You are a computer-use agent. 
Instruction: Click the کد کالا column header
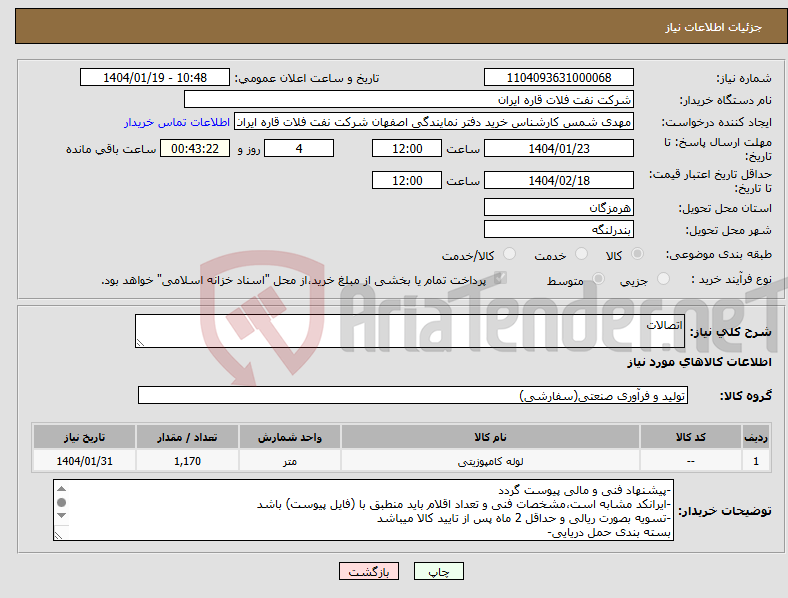point(691,437)
